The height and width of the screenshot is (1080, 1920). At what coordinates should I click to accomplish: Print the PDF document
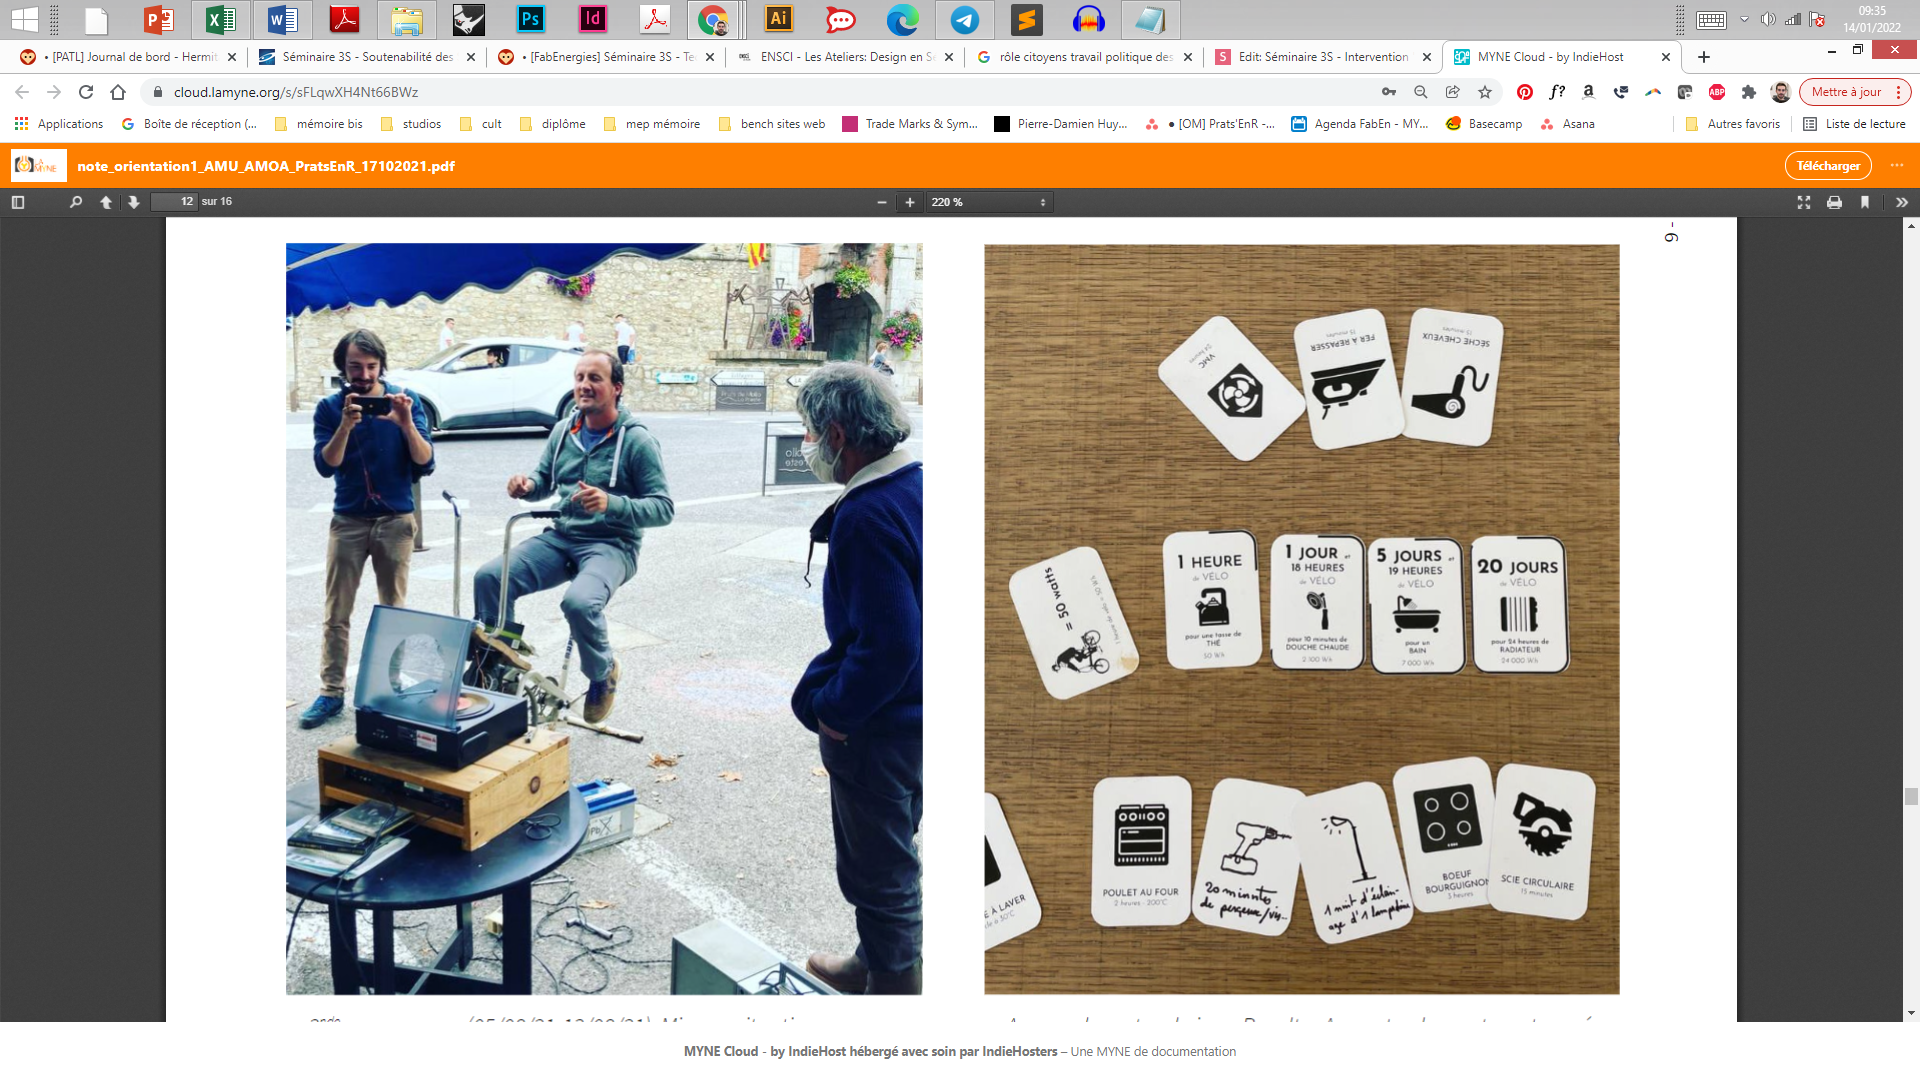click(1834, 202)
